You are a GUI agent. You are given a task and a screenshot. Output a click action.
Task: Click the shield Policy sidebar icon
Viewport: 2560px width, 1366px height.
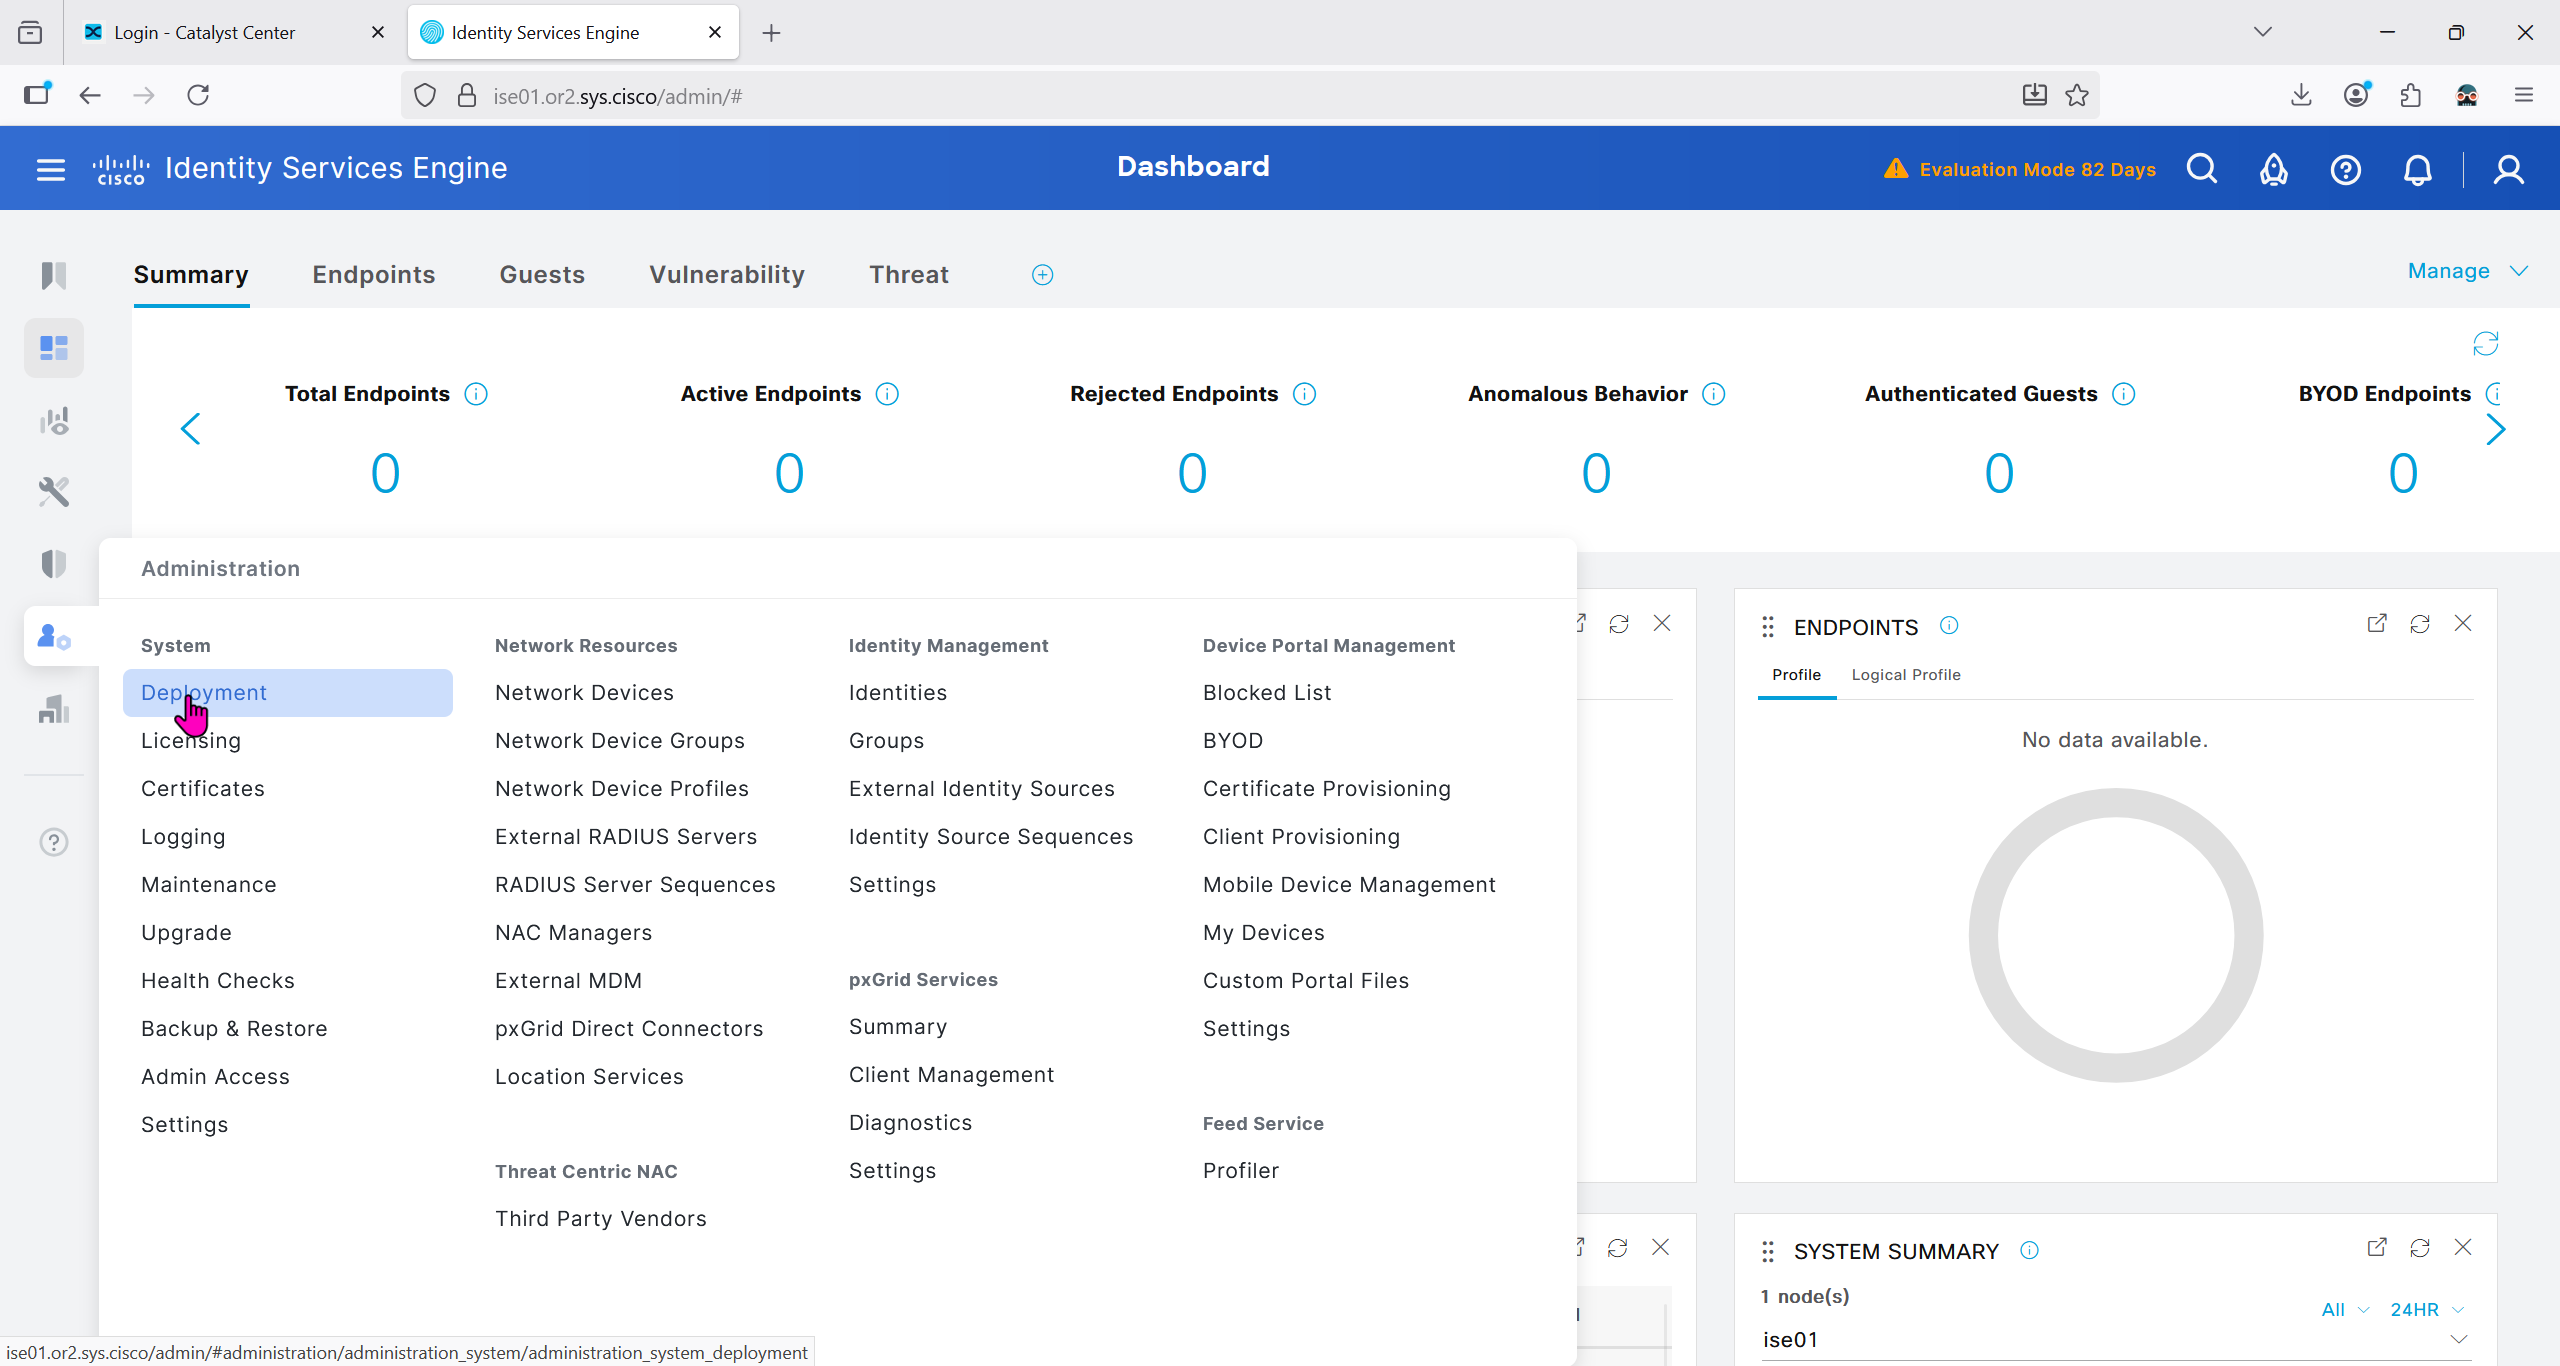pos(54,564)
